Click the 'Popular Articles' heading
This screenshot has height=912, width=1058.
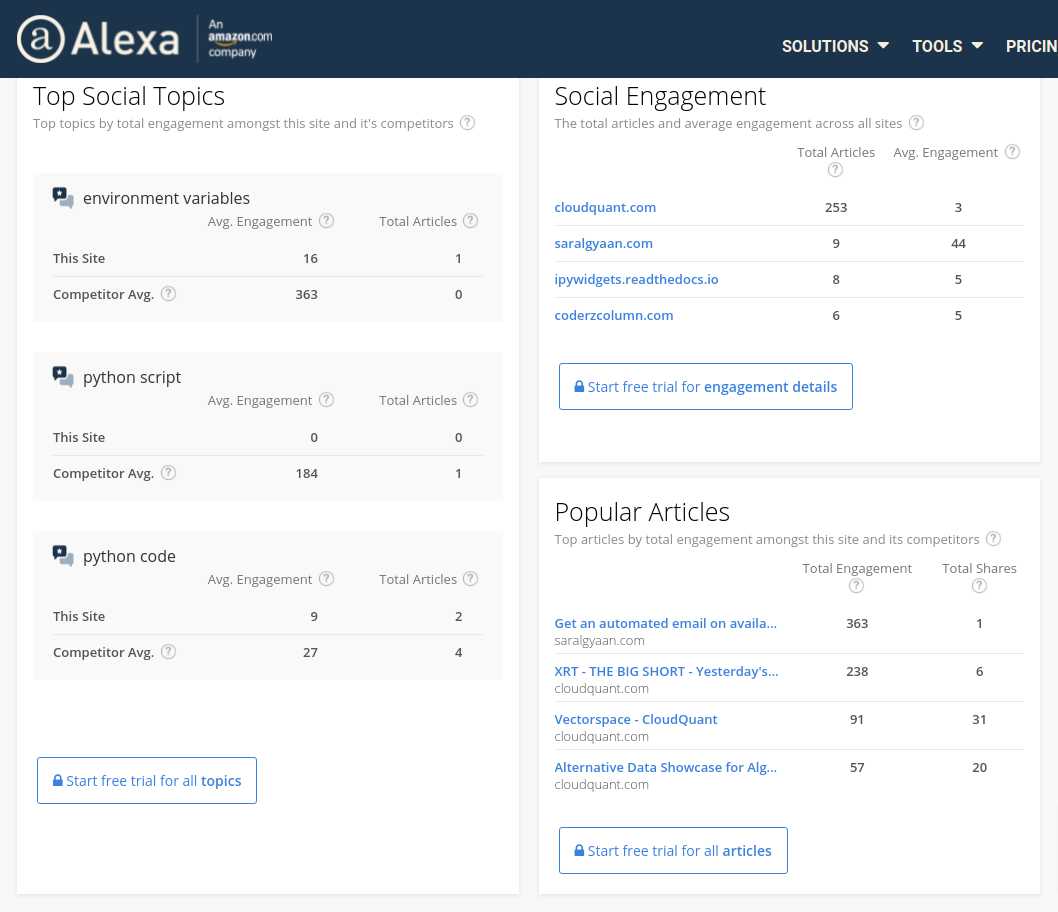pyautogui.click(x=642, y=512)
